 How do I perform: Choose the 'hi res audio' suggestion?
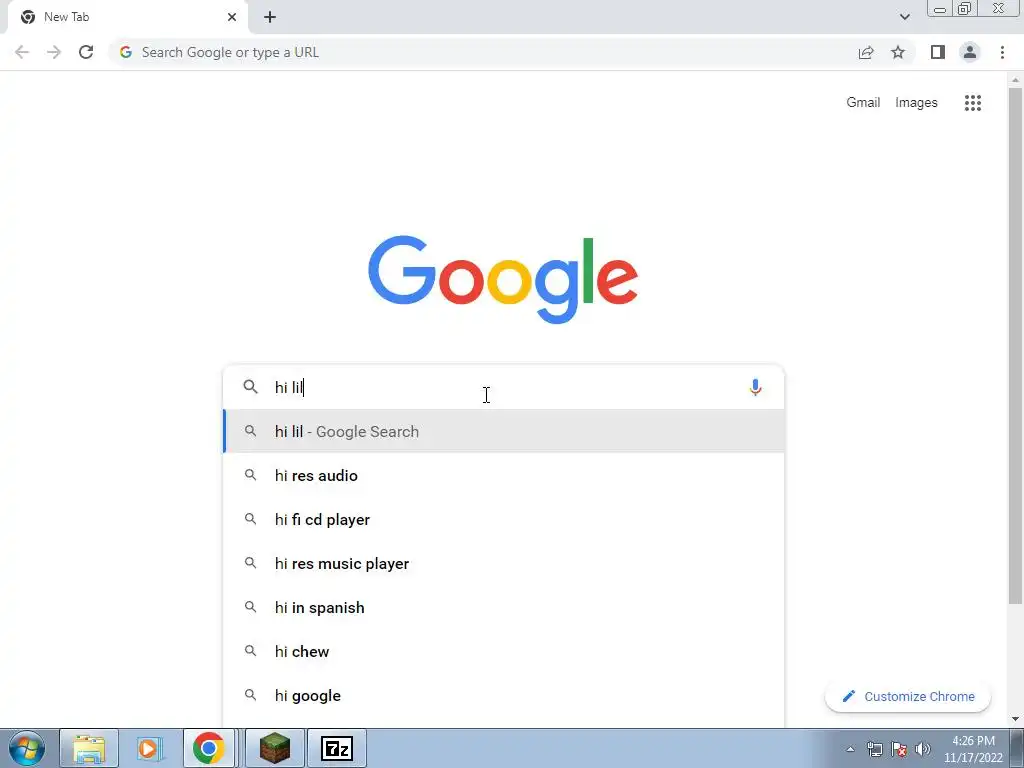coord(504,475)
